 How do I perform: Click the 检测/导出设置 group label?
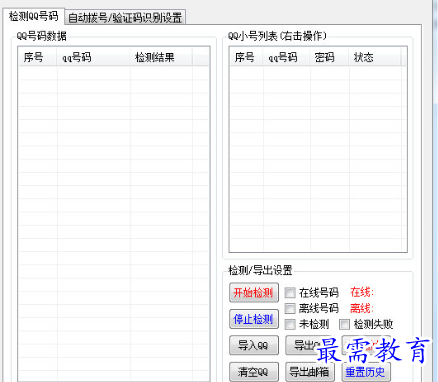[x=260, y=270]
